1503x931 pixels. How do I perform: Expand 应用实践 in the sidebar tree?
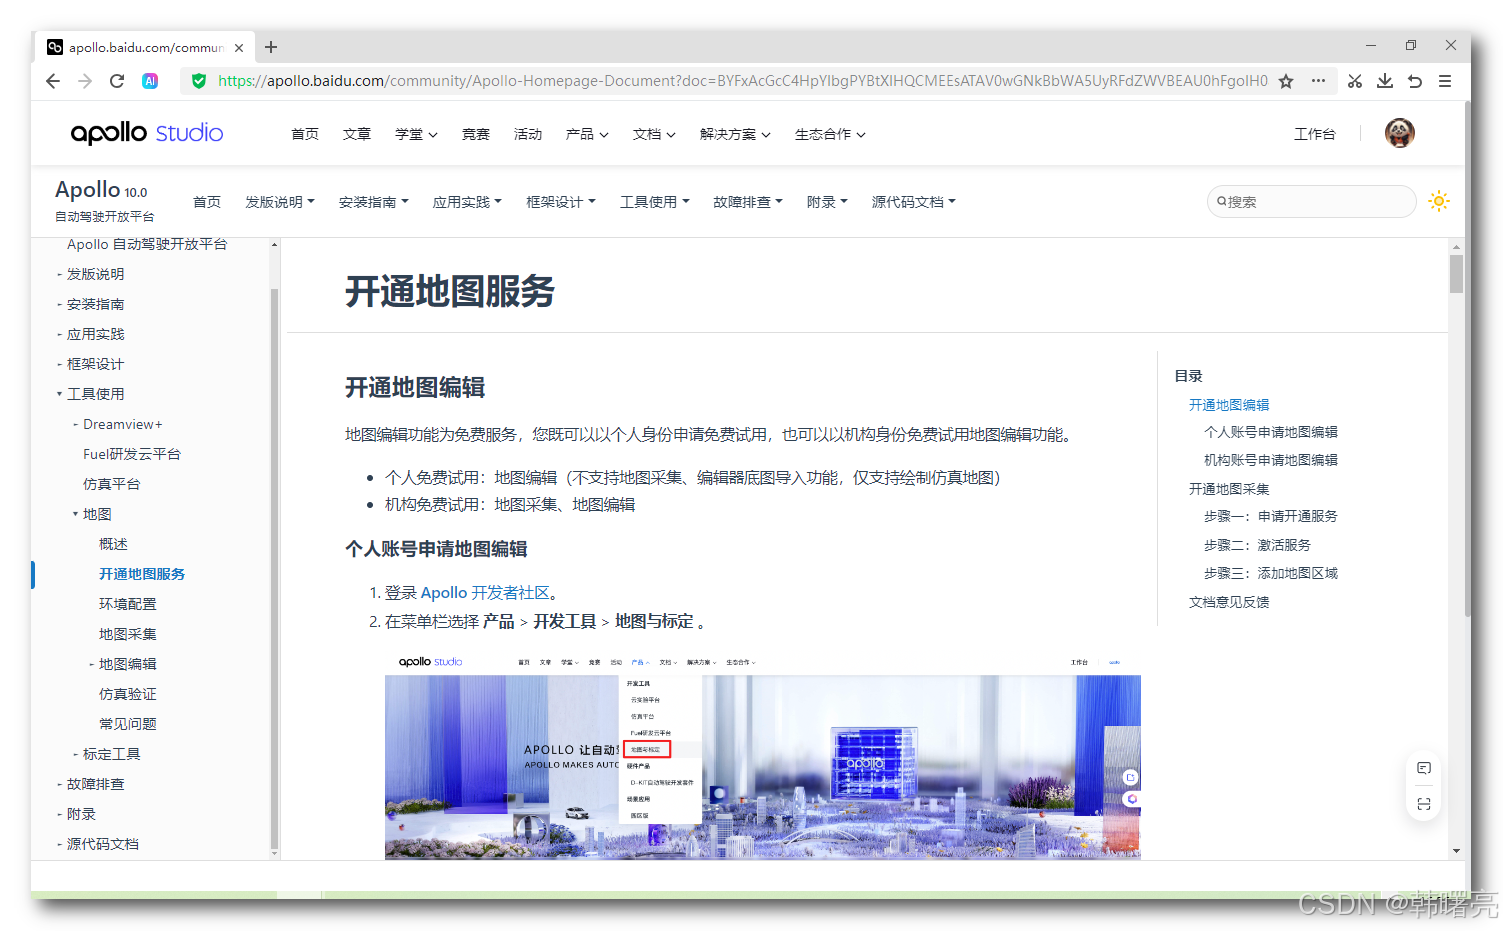[95, 334]
